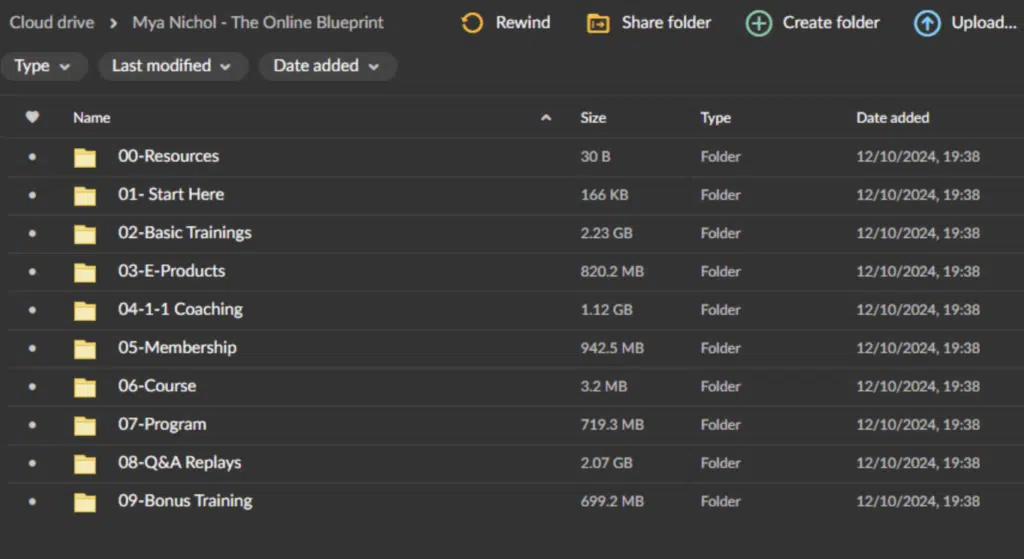
Task: Click the 699.2 MB size value
Action: point(612,502)
